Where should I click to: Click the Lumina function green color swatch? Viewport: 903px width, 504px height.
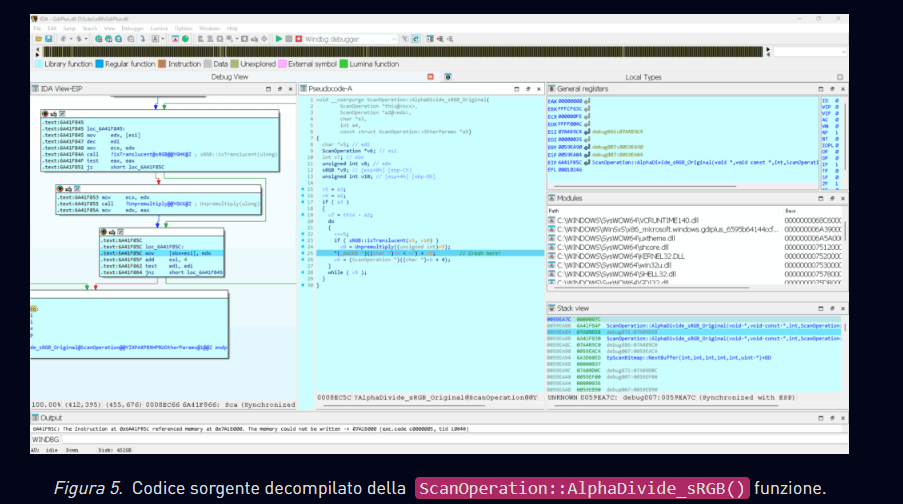344,64
